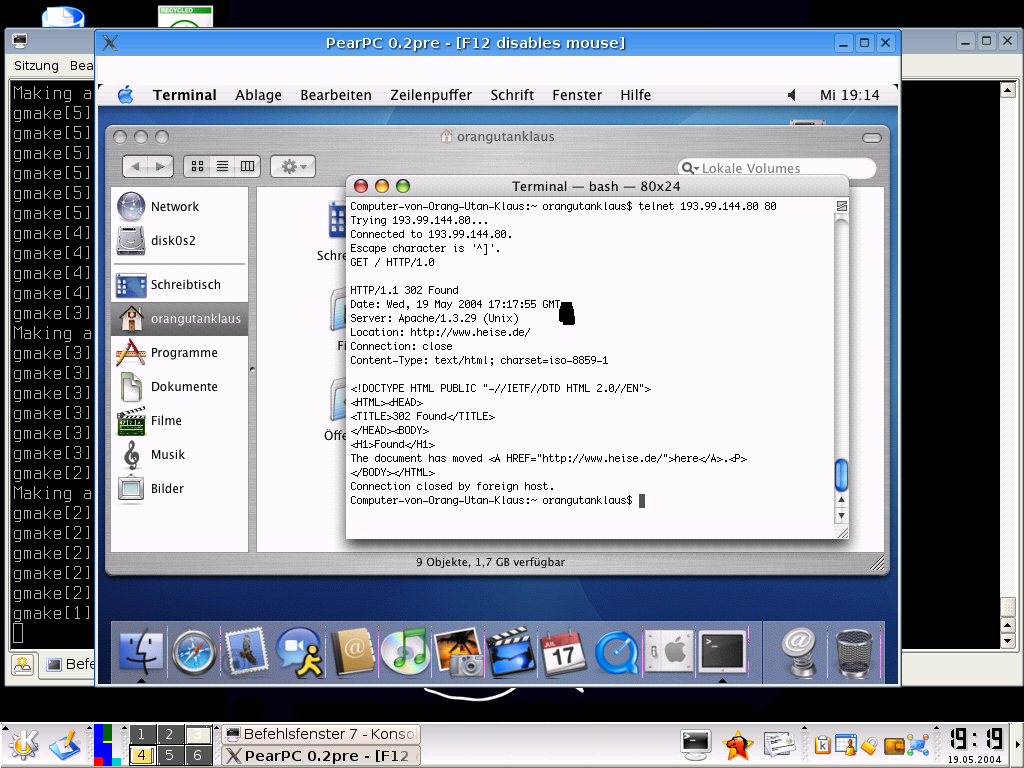The width and height of the screenshot is (1024, 768).
Task: Select Programme in Finder sidebar
Action: pos(184,353)
